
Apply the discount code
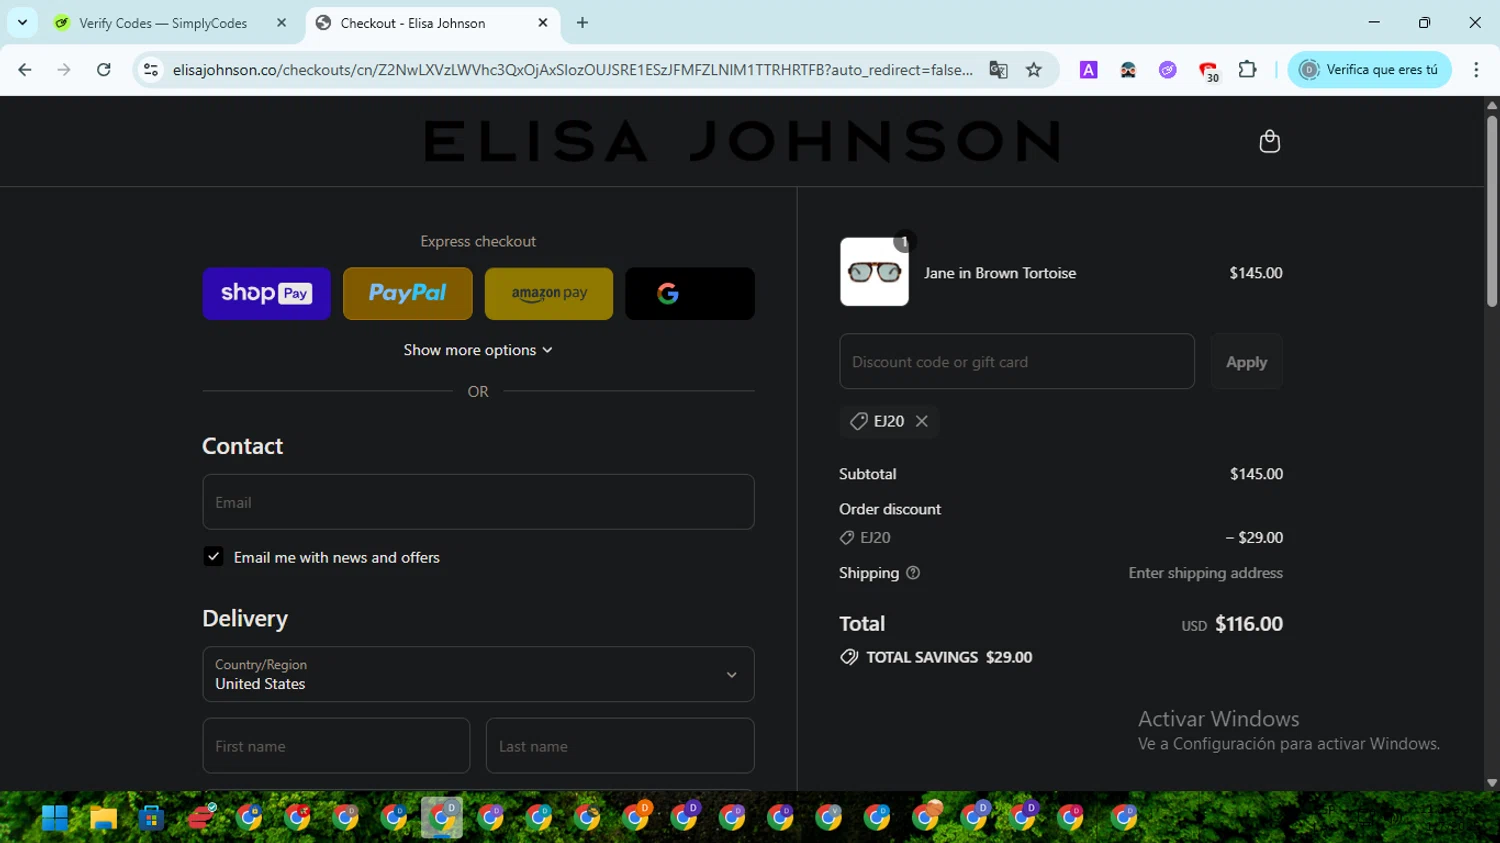tap(1246, 361)
